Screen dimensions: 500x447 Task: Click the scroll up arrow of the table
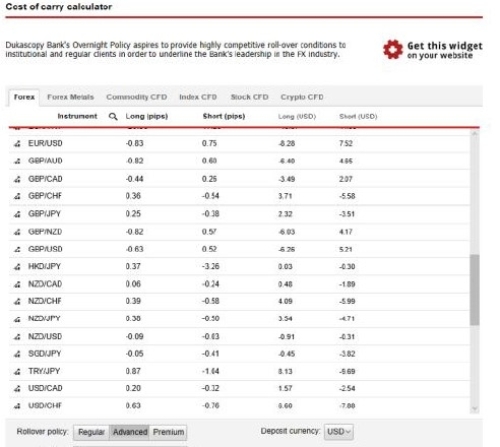(475, 133)
